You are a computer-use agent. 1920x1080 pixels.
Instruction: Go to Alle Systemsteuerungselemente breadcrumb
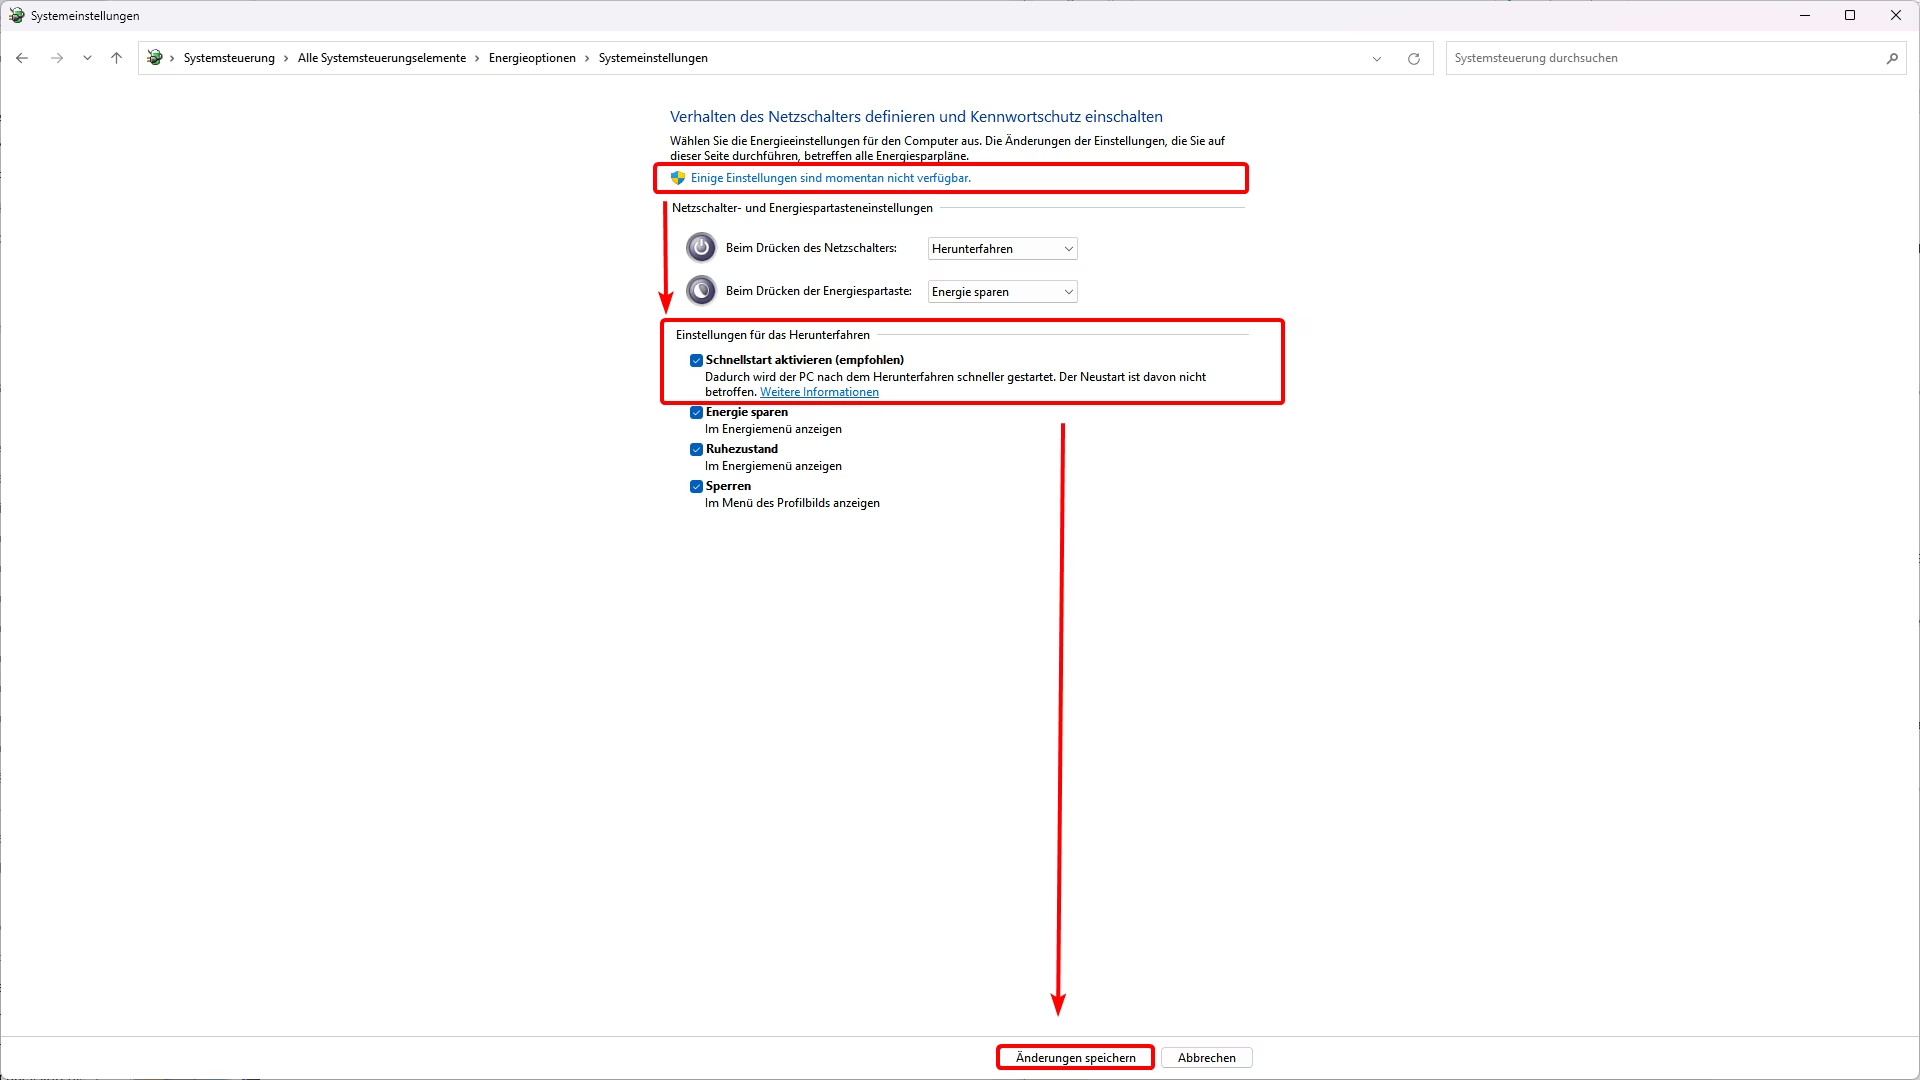point(381,58)
